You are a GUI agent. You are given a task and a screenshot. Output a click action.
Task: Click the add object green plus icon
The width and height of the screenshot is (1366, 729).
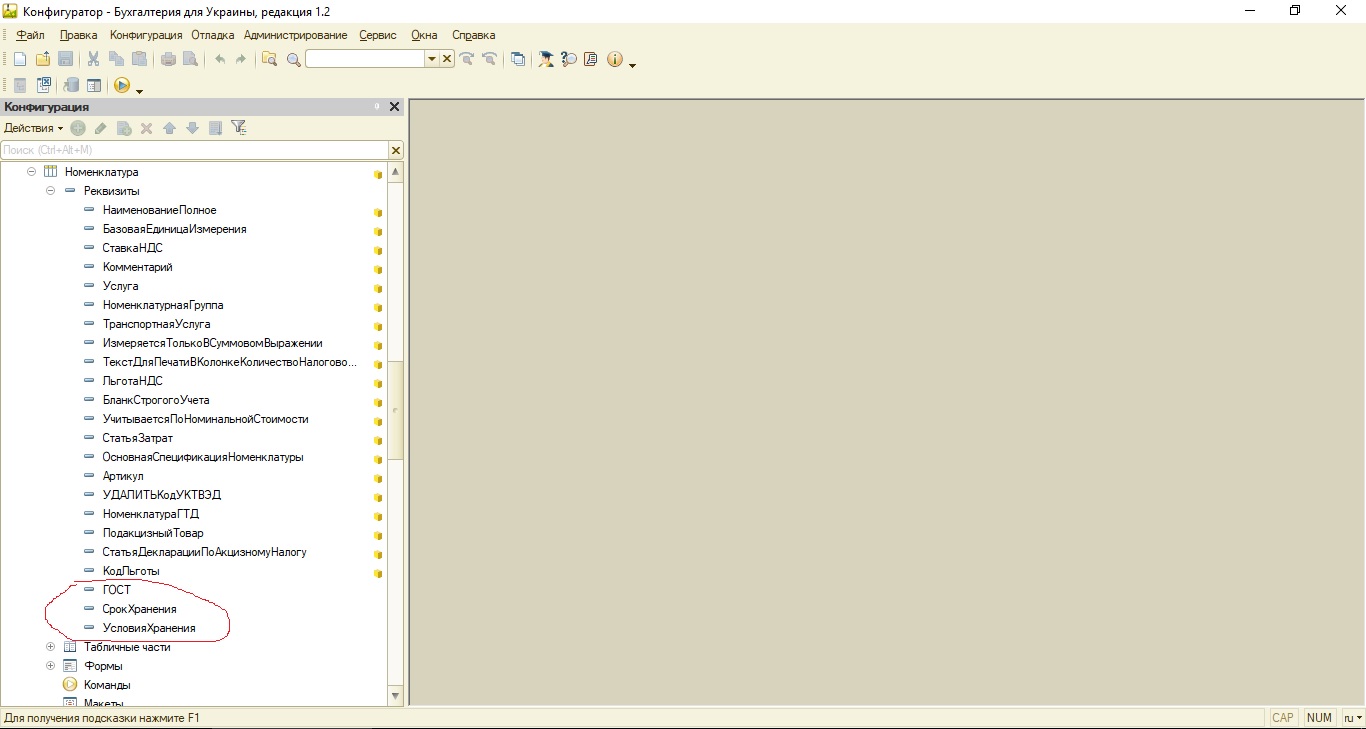click(x=78, y=128)
